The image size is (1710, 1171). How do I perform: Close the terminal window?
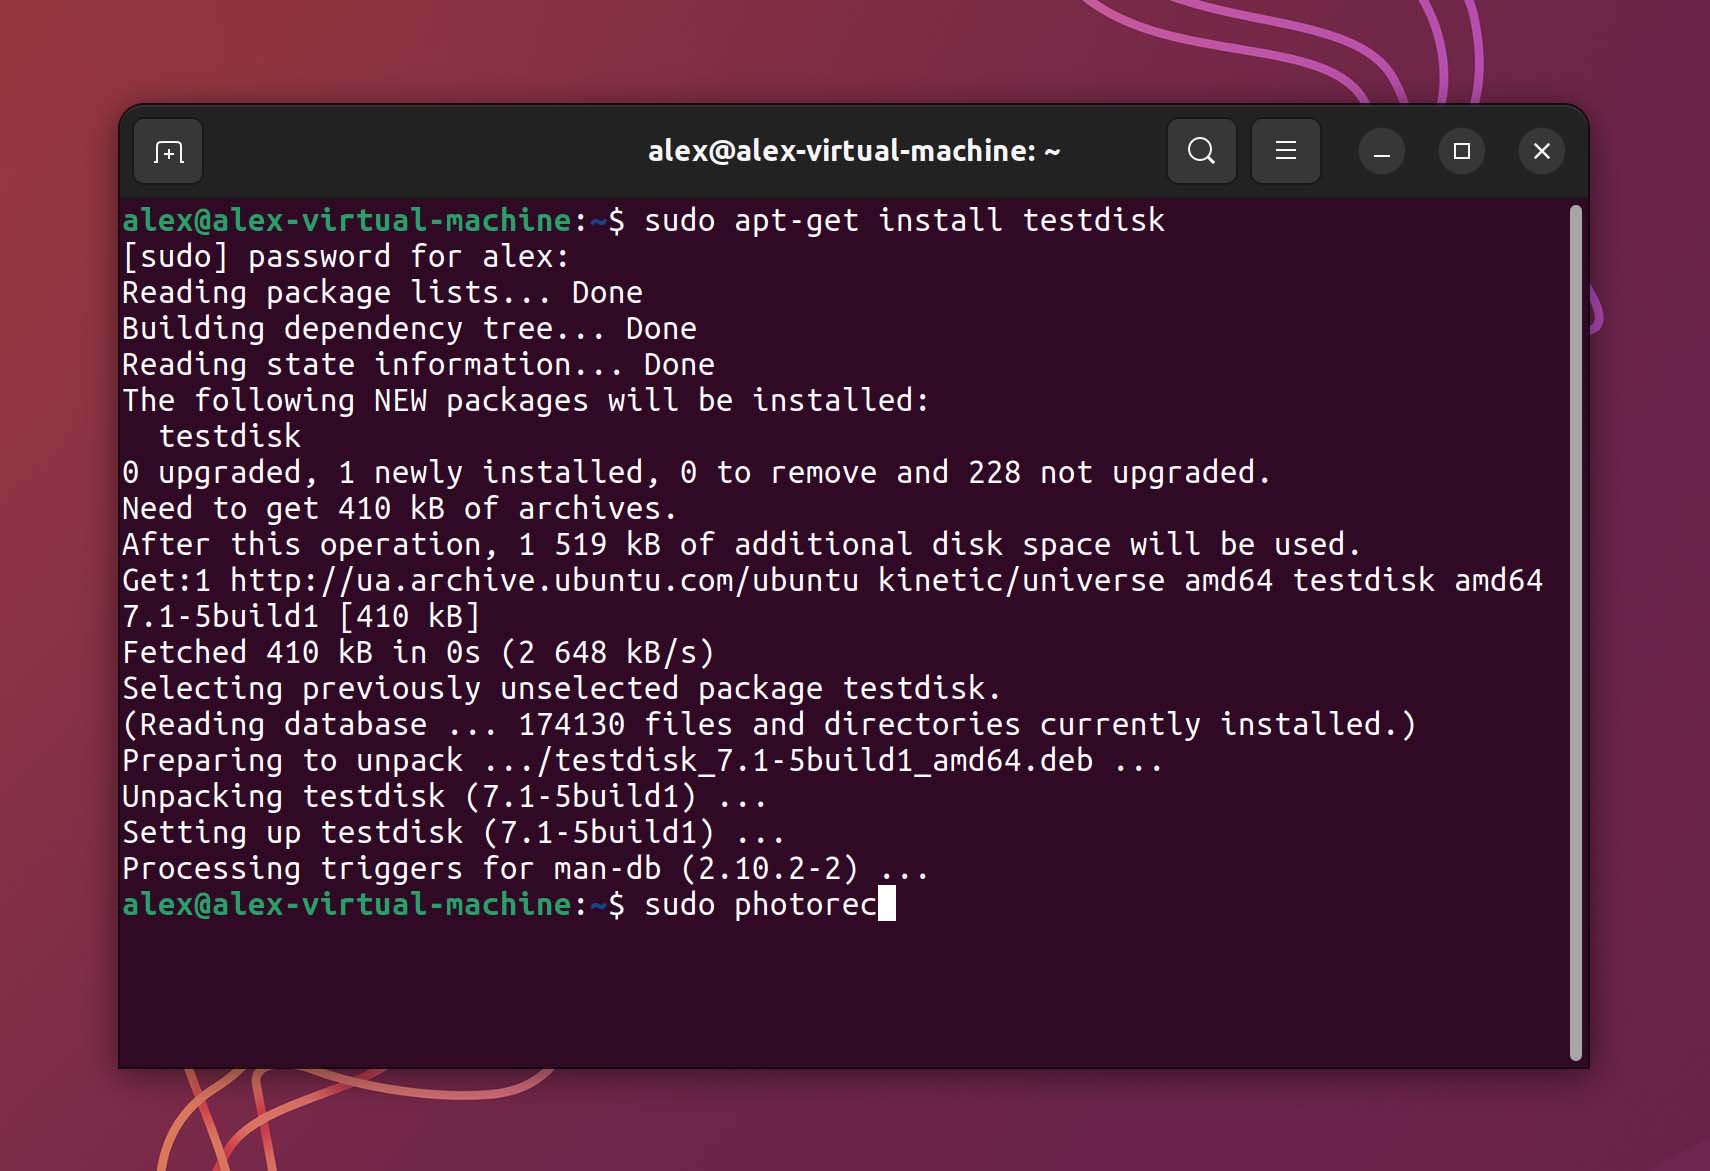1541,151
